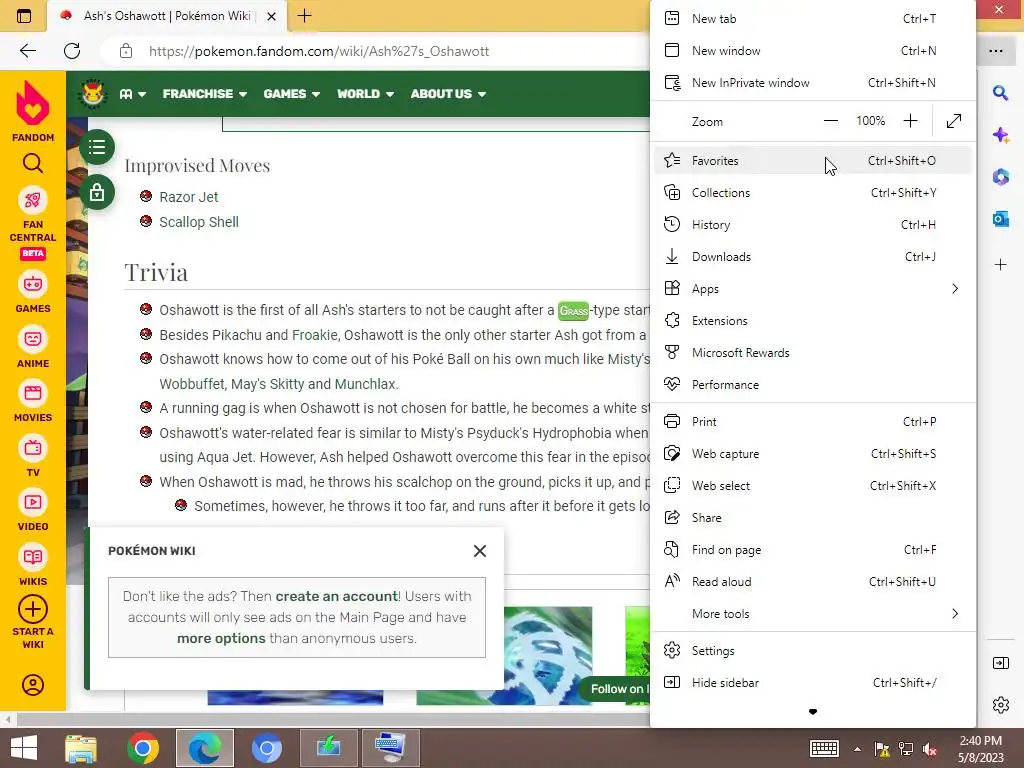This screenshot has width=1024, height=768.
Task: Expand the Explore book-icon dropdown
Action: pos(133,94)
